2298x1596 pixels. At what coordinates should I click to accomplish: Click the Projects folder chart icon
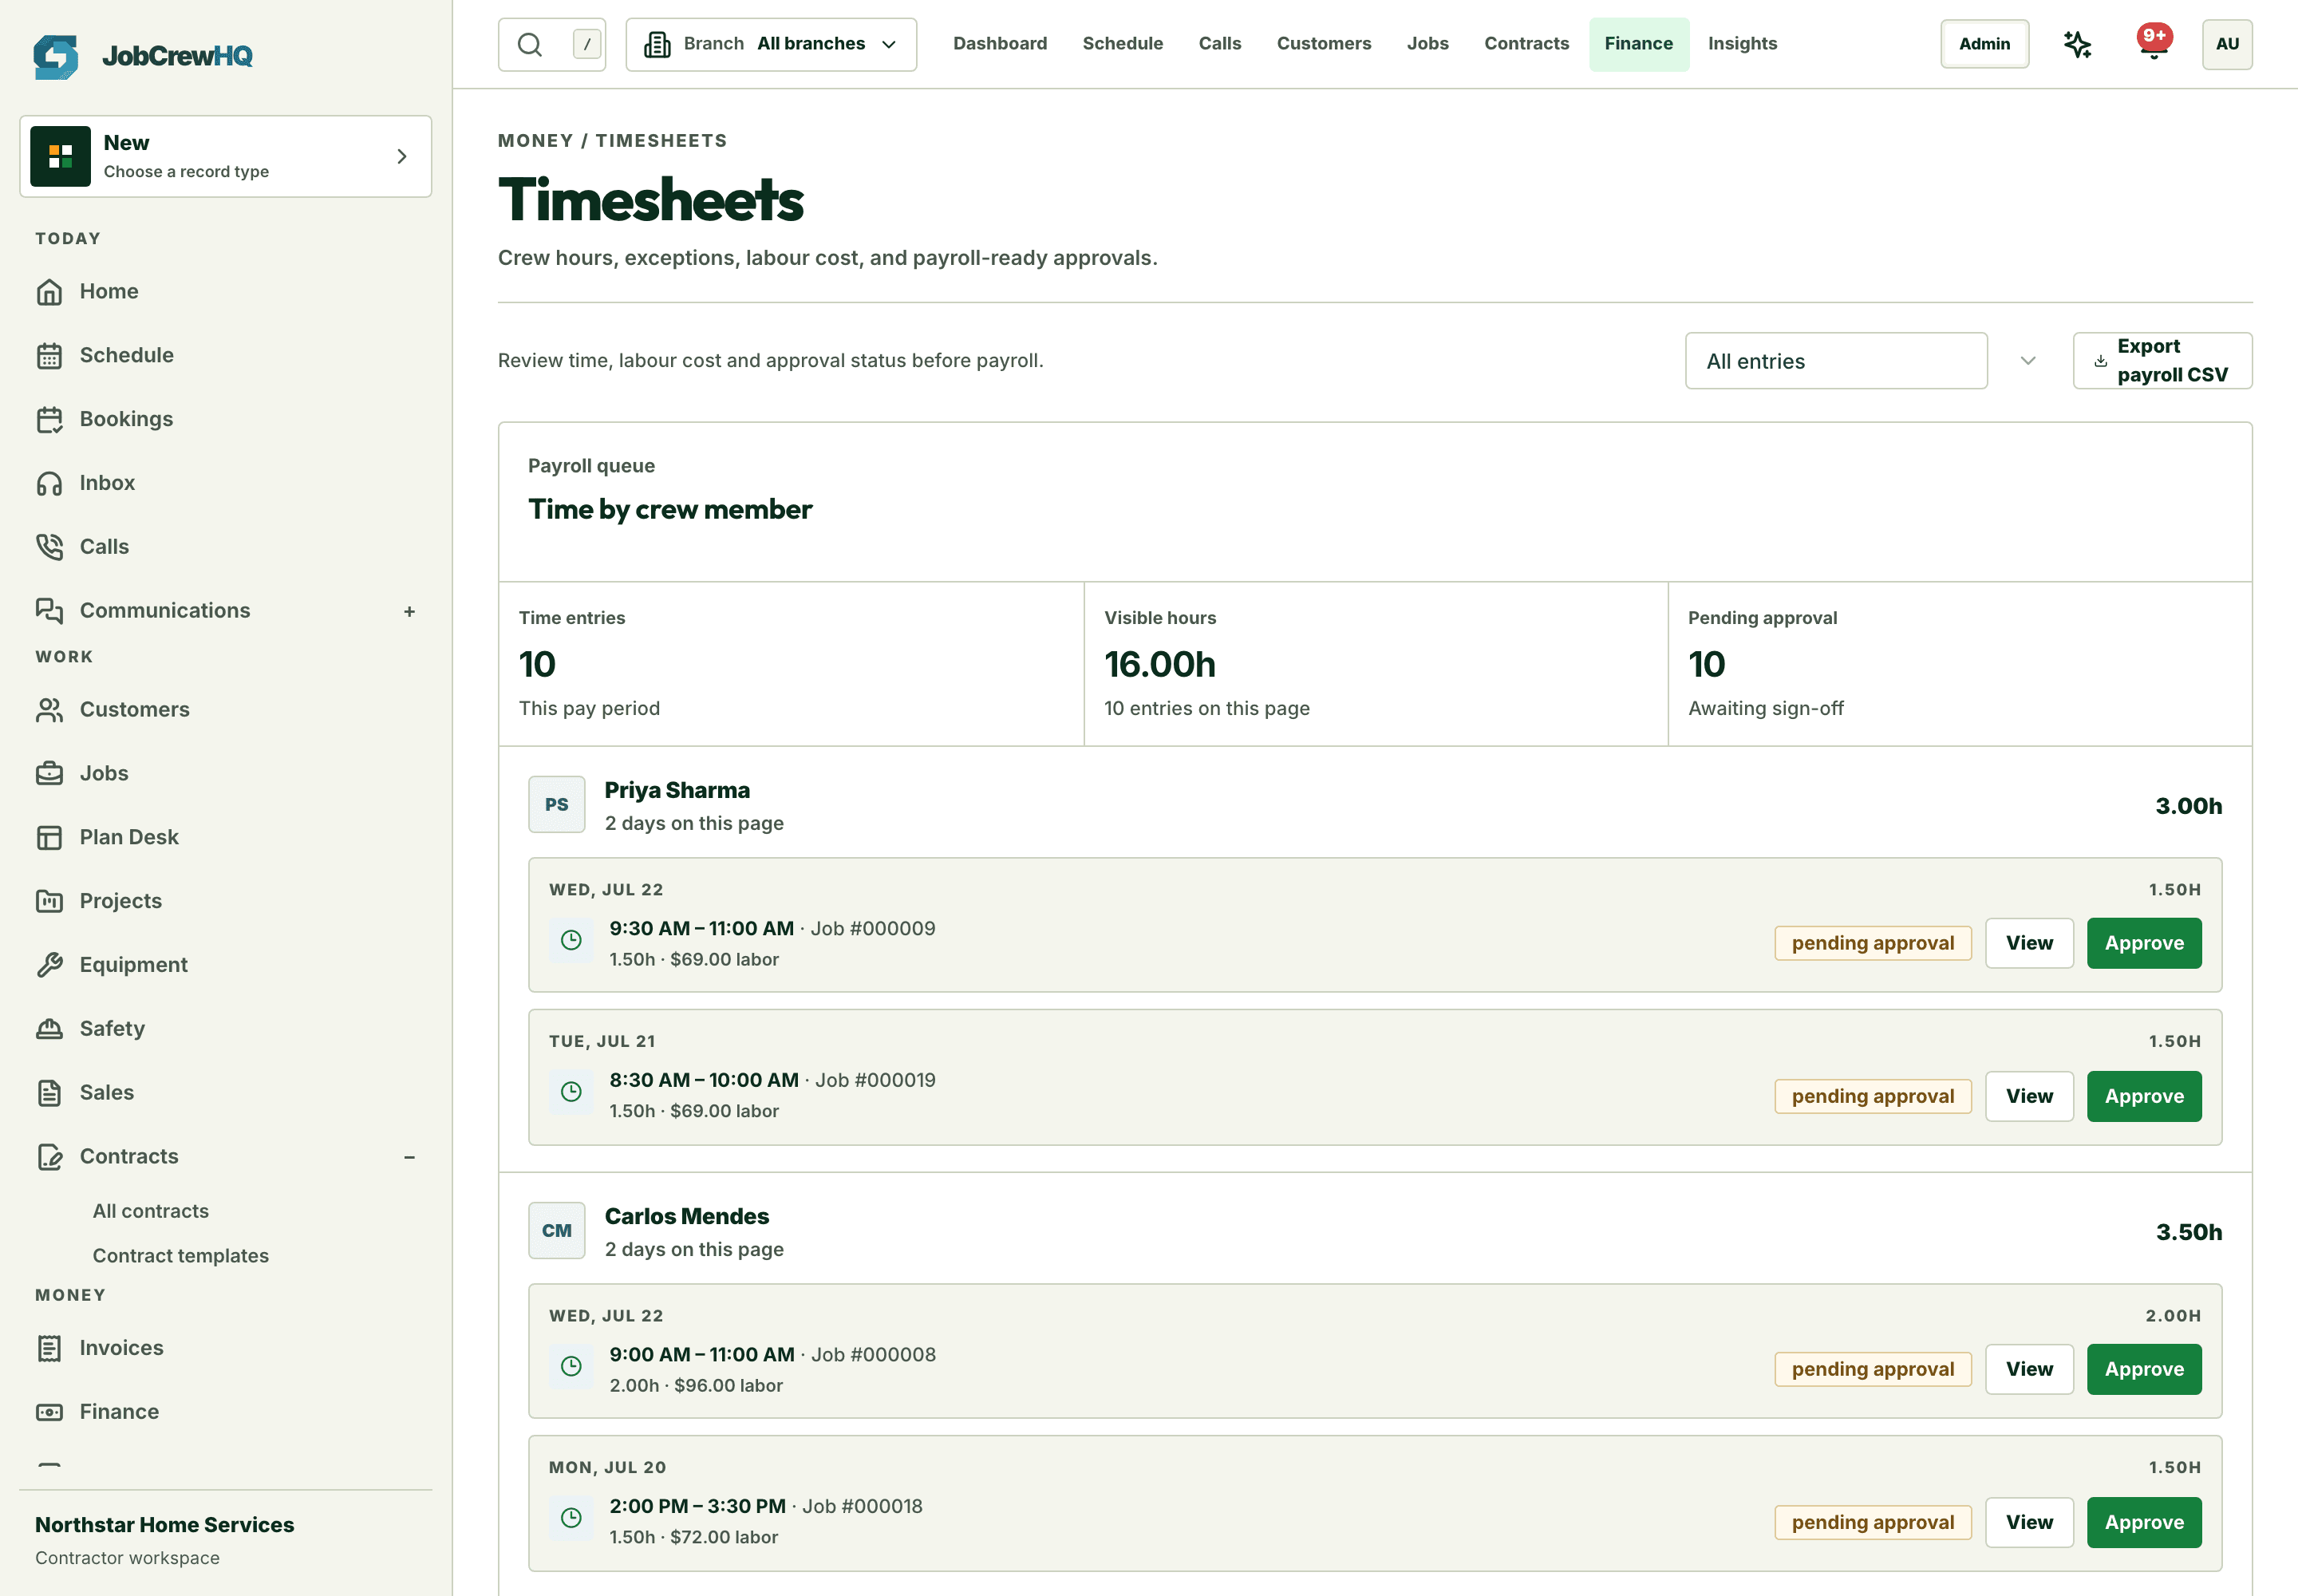49,902
